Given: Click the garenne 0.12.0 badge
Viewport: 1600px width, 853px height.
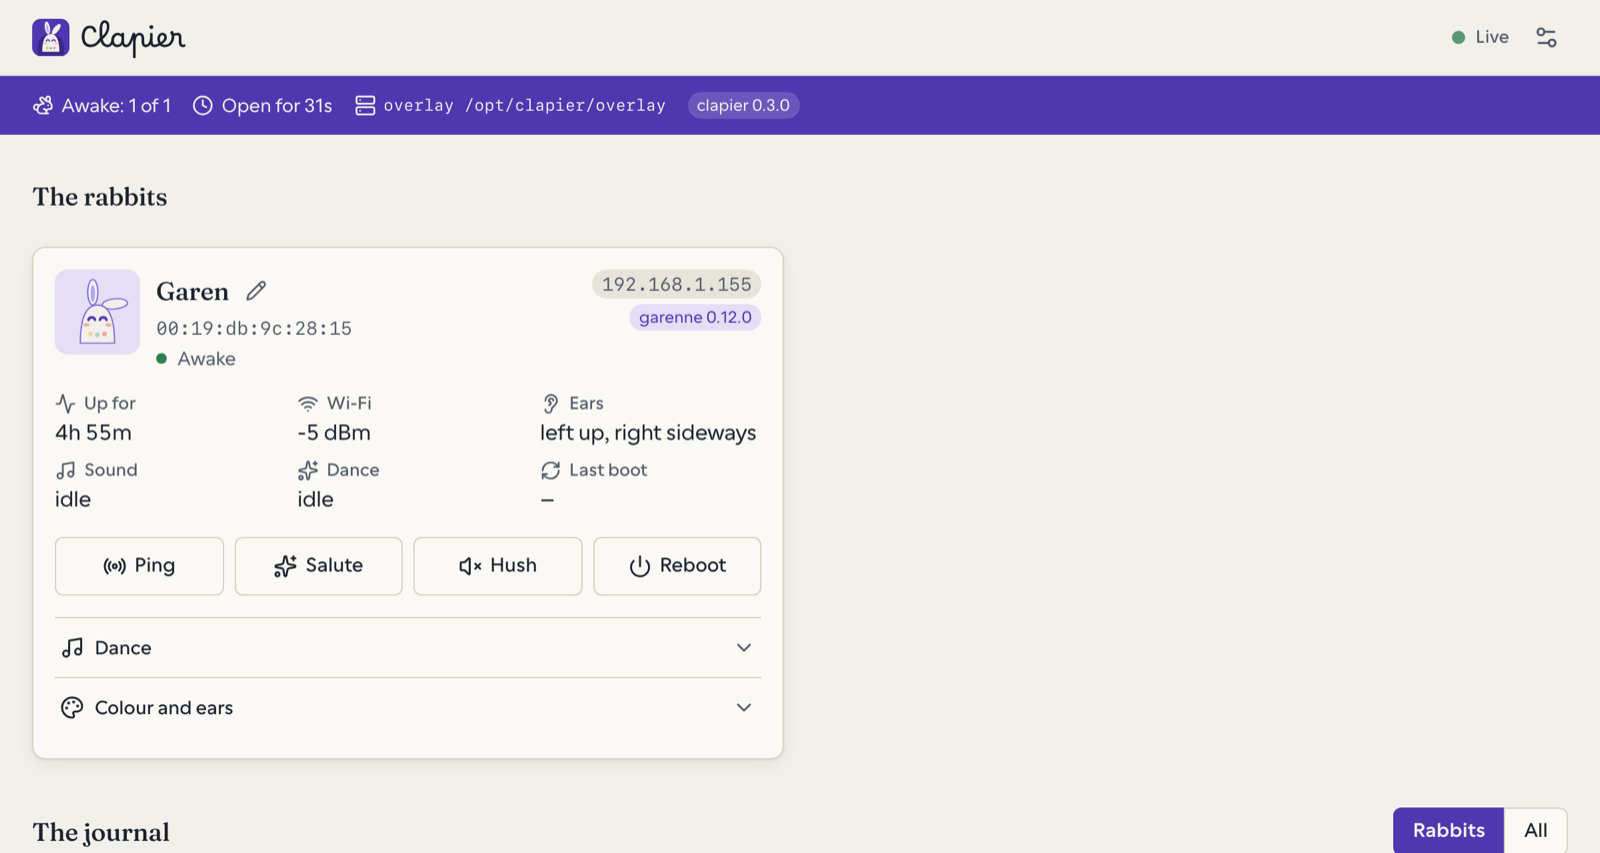Looking at the screenshot, I should [695, 317].
